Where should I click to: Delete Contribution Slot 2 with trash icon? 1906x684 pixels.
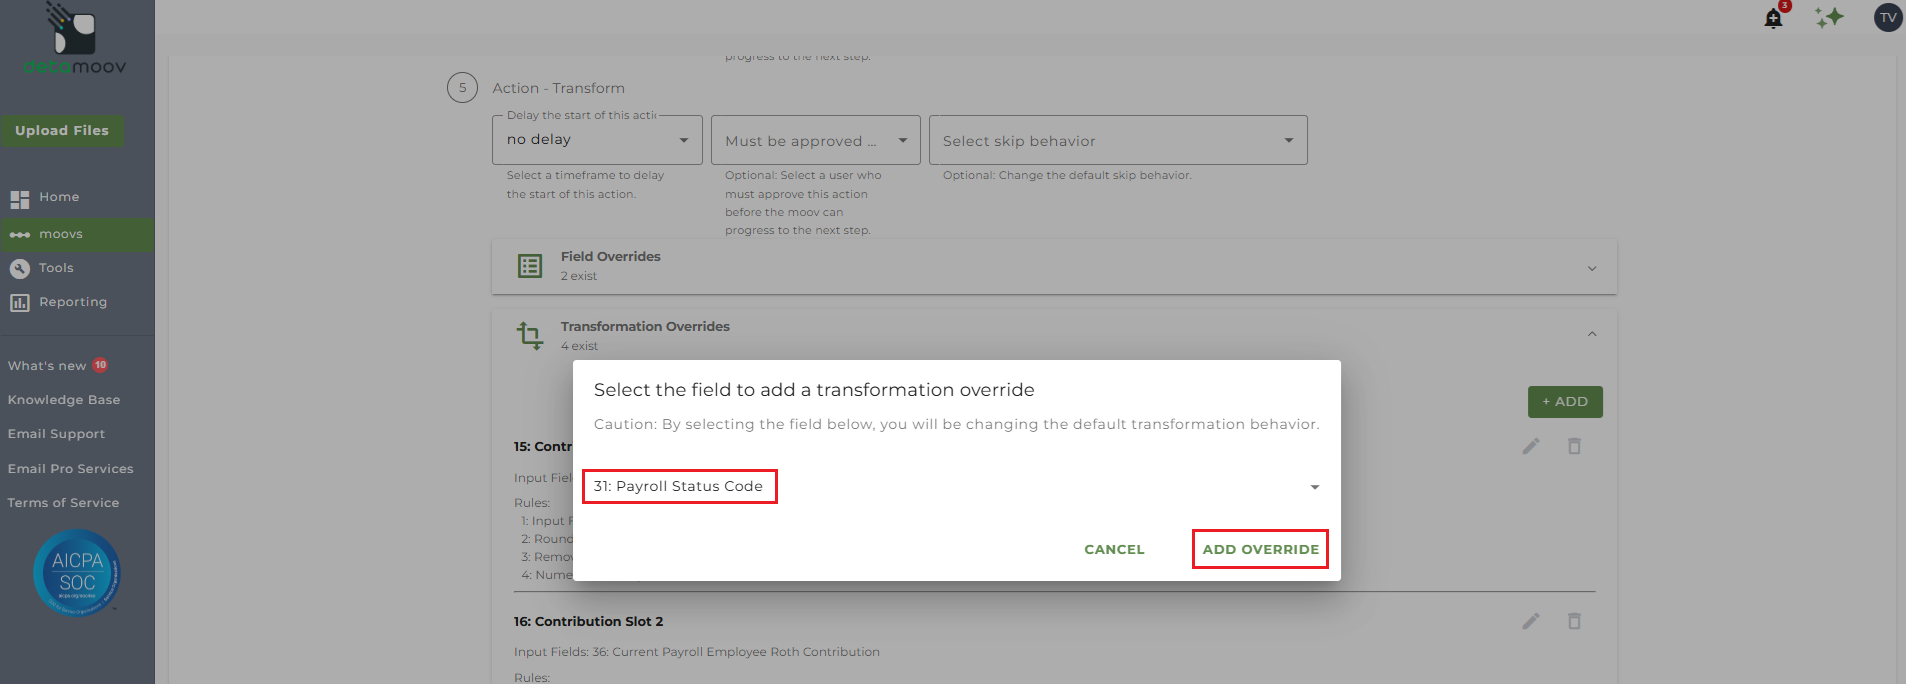(1574, 621)
